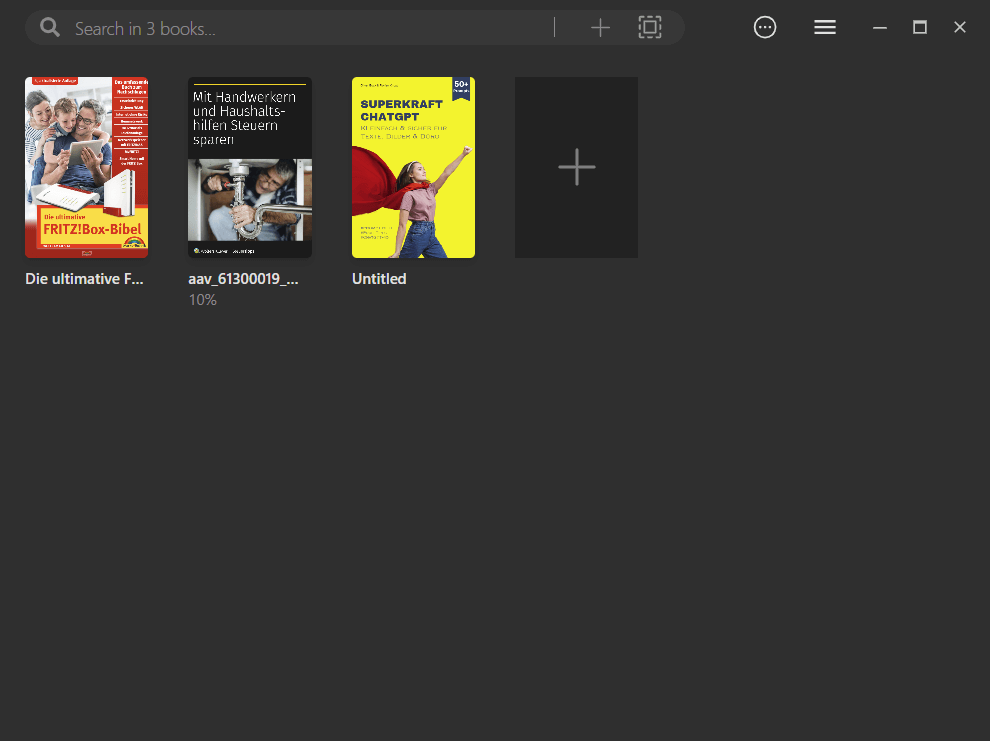The width and height of the screenshot is (990, 741).
Task: Click the 10% reading progress indicator
Action: pos(202,299)
